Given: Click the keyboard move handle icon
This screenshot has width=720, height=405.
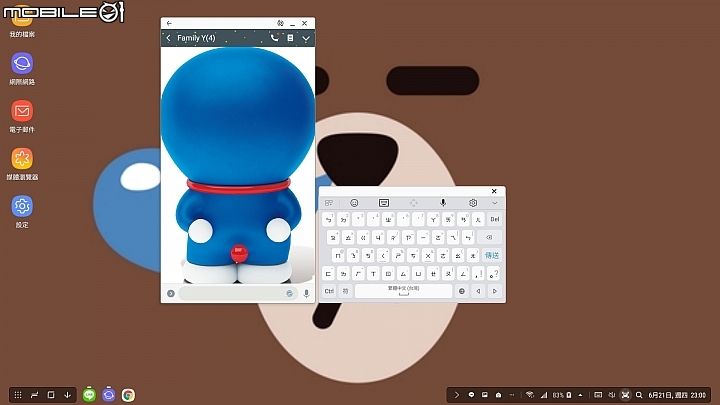Looking at the screenshot, I should 413,203.
